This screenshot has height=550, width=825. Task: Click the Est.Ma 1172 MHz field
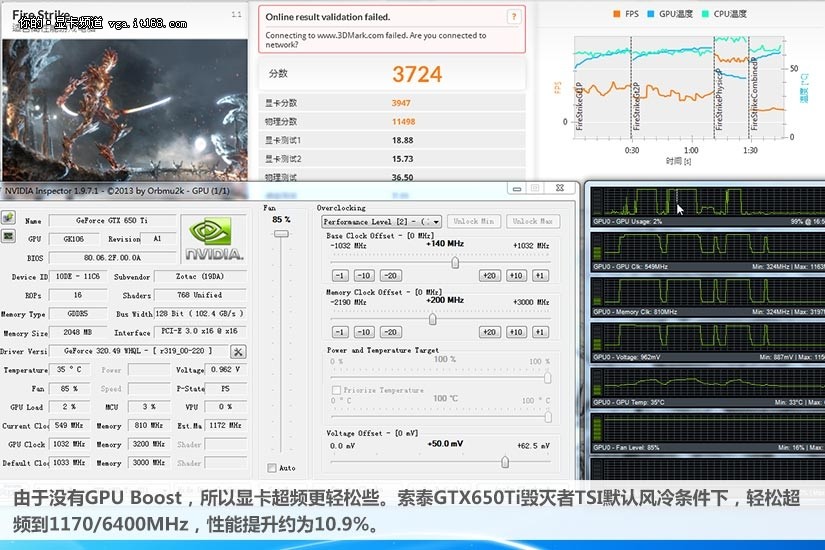click(225, 425)
